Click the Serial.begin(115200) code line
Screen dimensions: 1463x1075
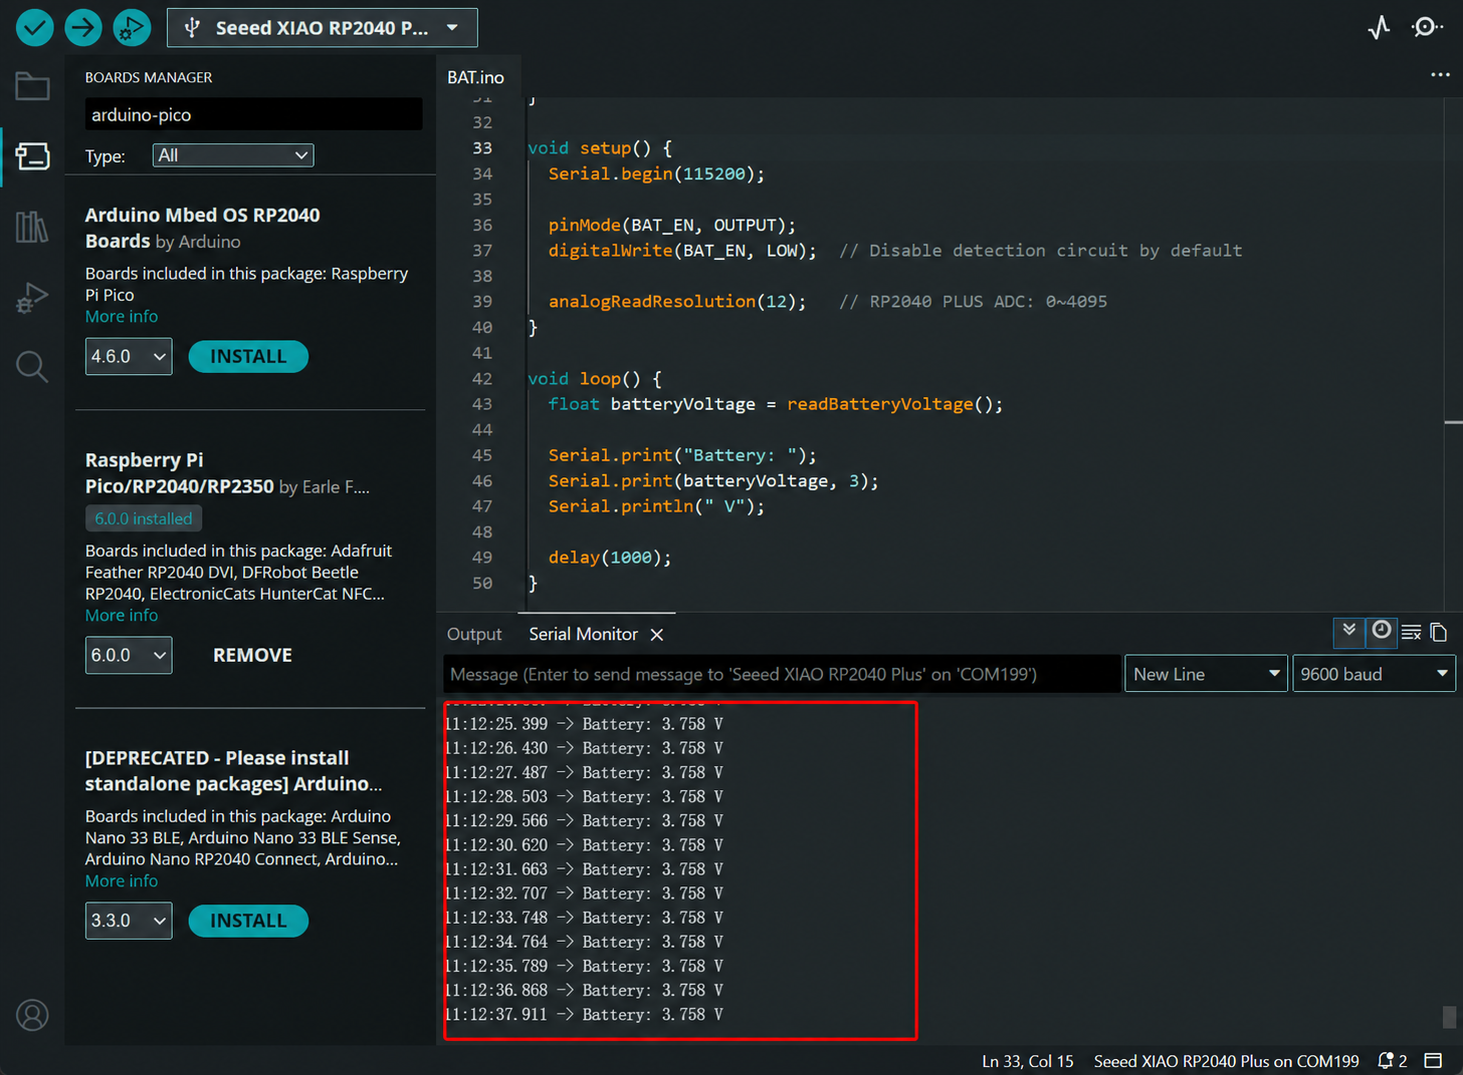[656, 174]
